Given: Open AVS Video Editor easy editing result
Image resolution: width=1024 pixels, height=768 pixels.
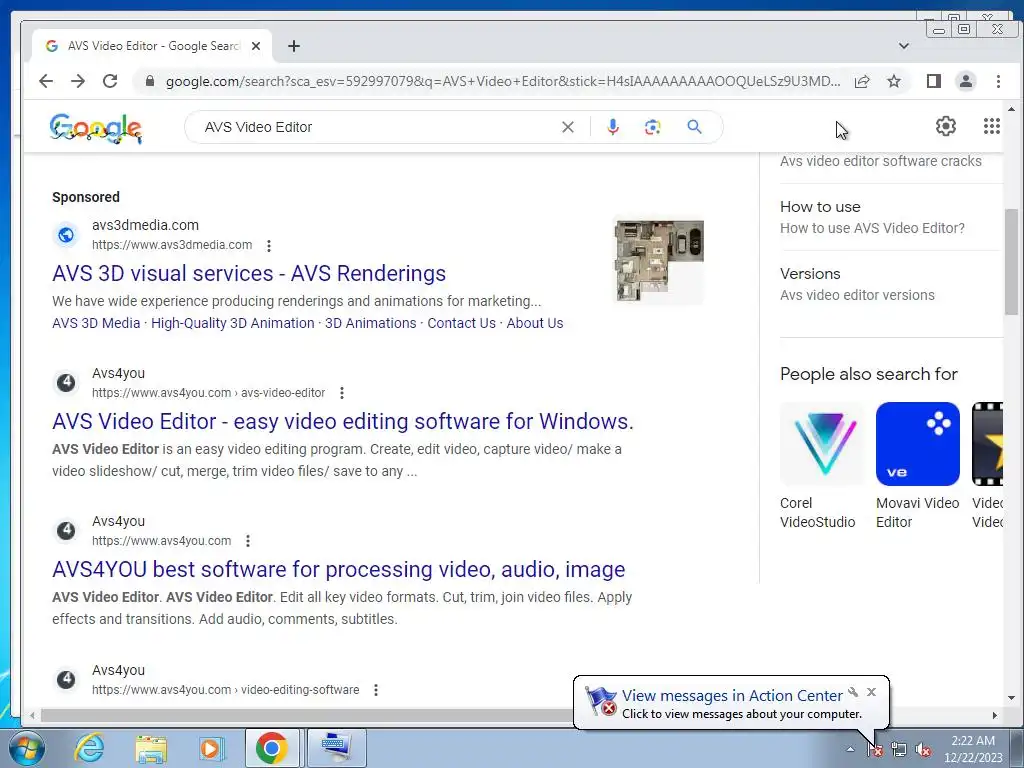Looking at the screenshot, I should pos(343,422).
